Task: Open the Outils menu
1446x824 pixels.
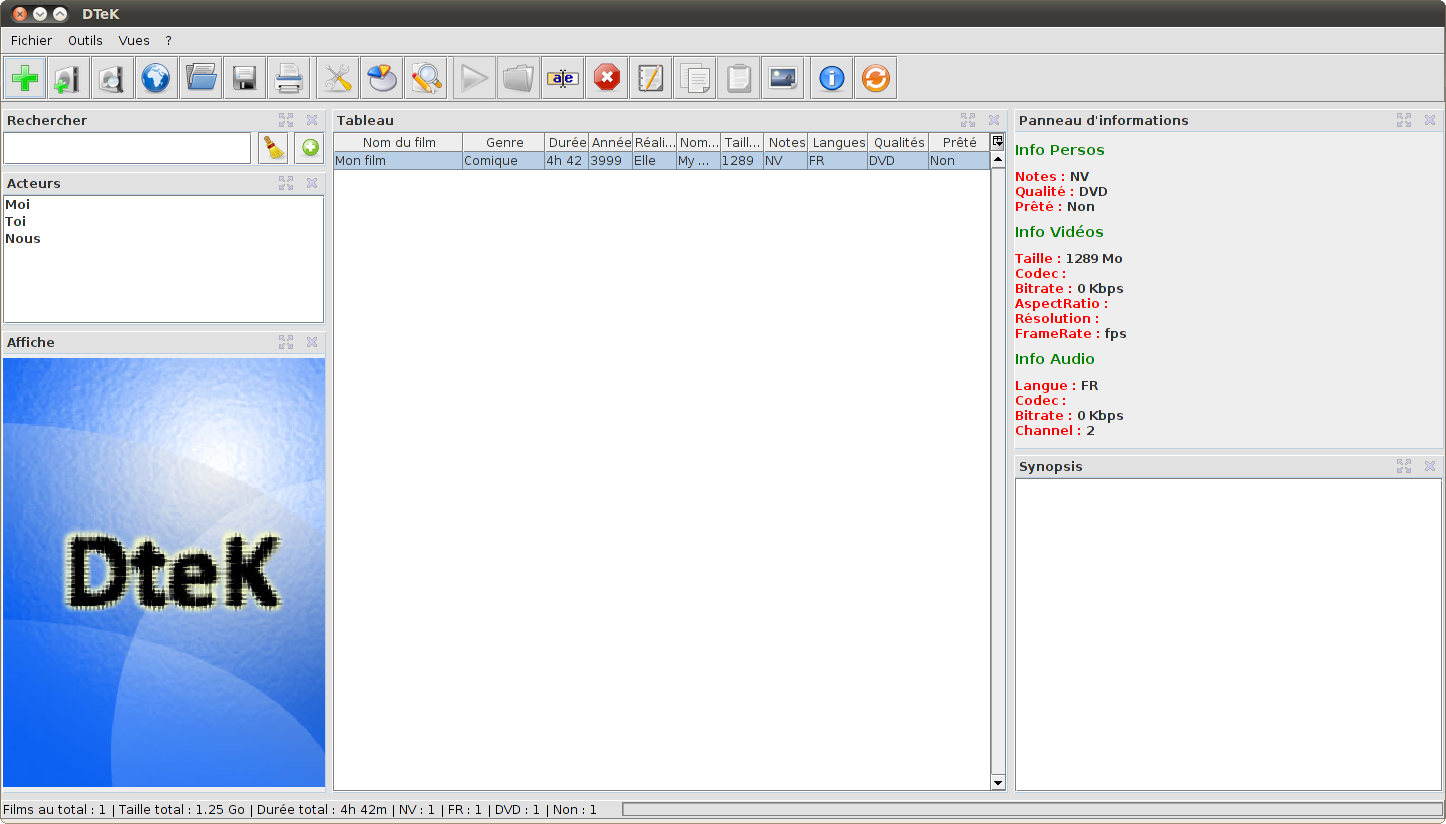Action: coord(85,41)
